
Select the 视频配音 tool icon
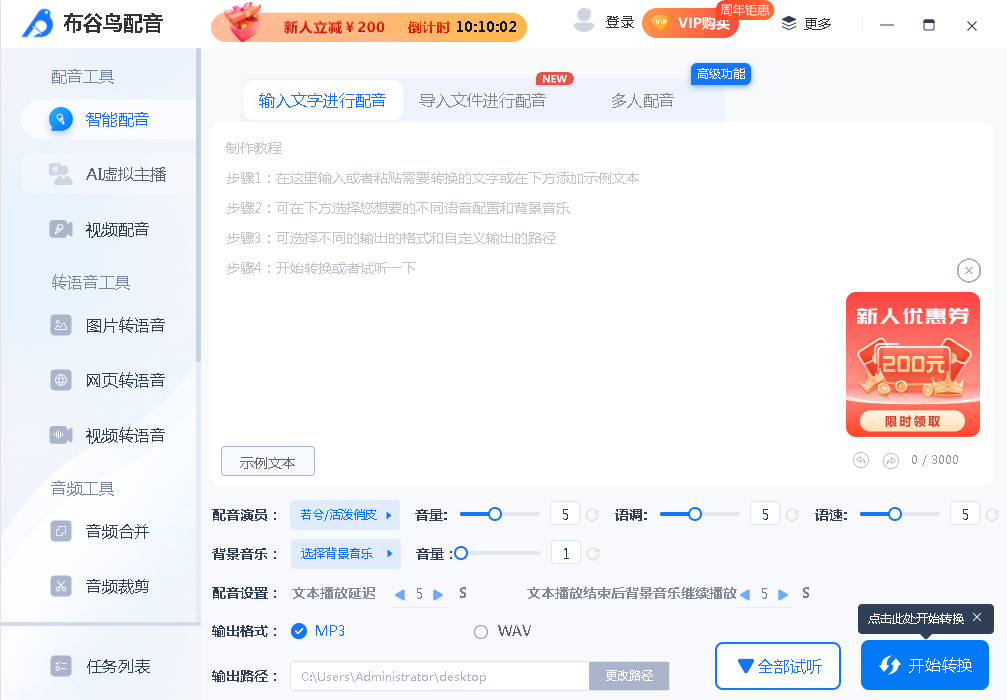point(61,229)
